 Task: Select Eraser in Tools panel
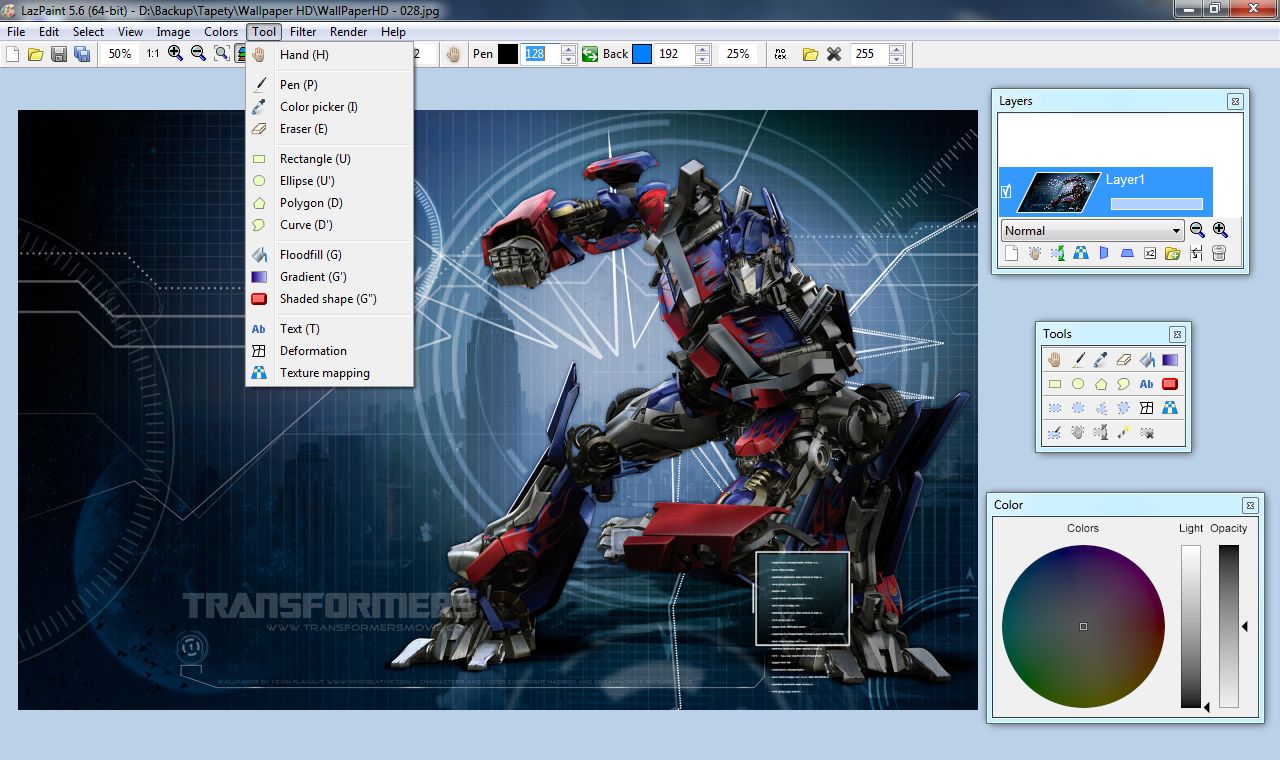(1124, 359)
